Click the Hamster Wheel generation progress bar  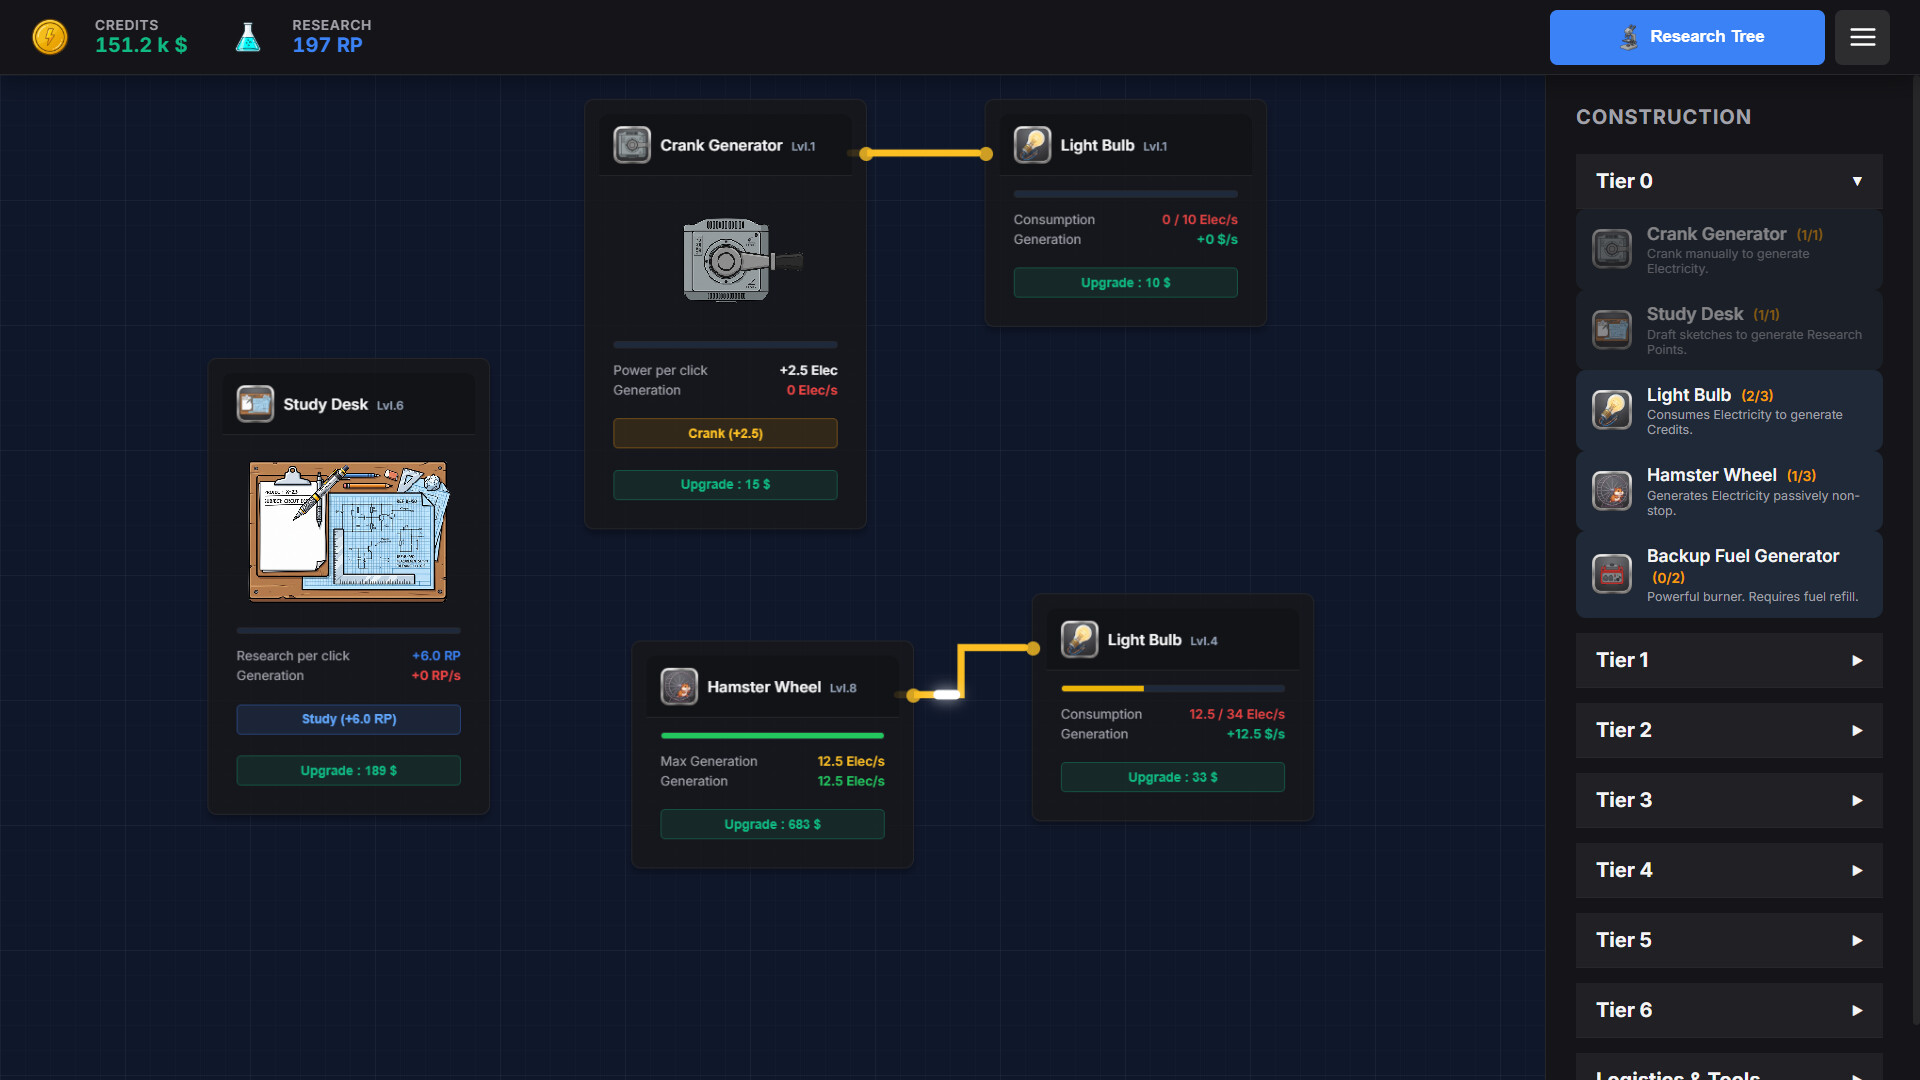(772, 736)
